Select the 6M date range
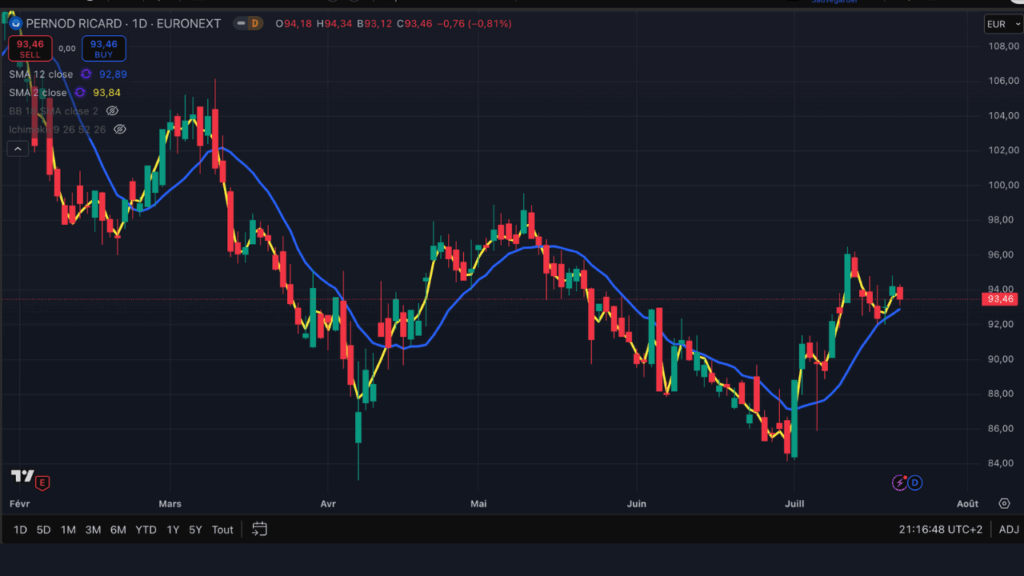The height and width of the screenshot is (576, 1024). pos(118,530)
